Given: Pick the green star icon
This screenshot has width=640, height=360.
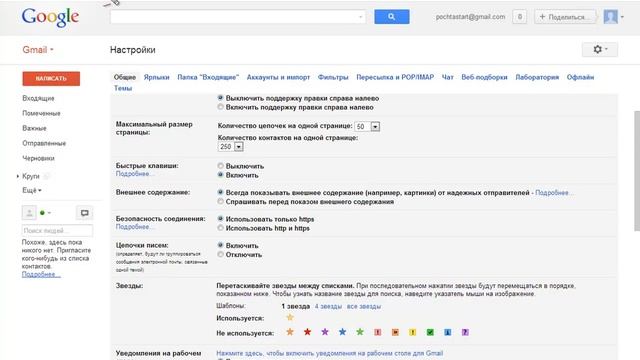Looking at the screenshot, I should click(360, 332).
